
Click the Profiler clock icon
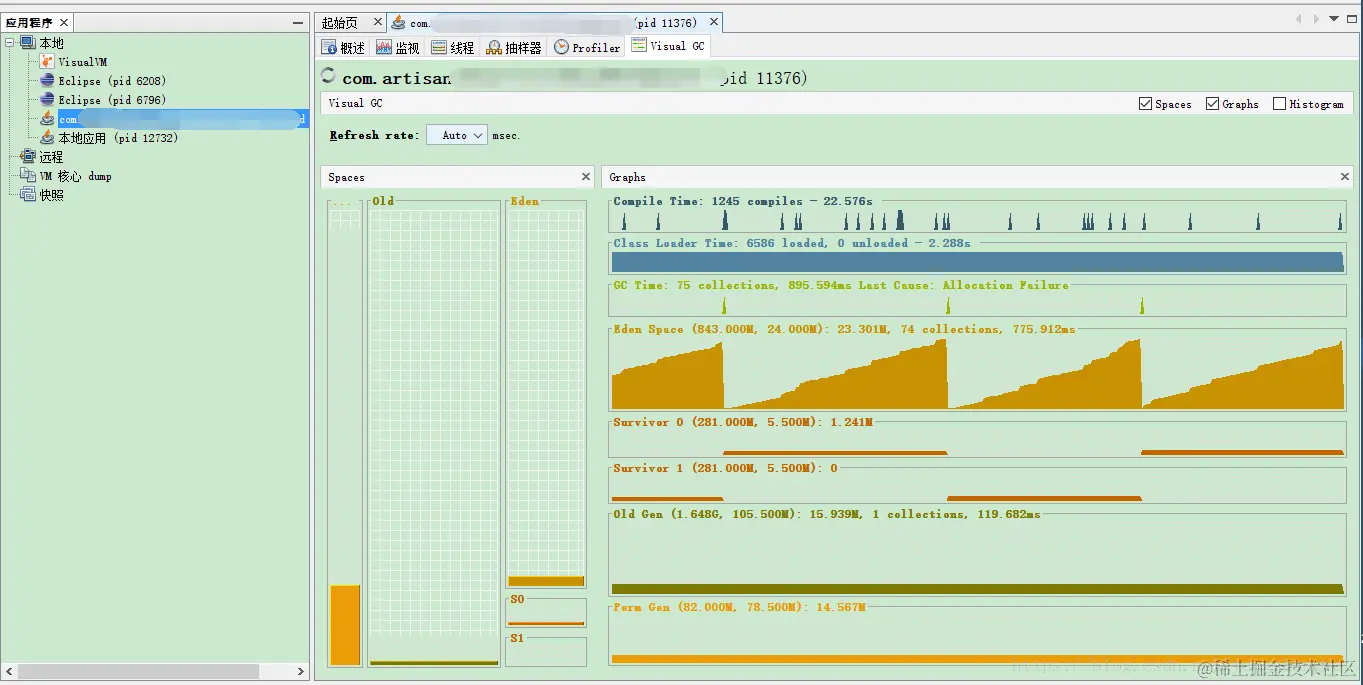[x=561, y=47]
